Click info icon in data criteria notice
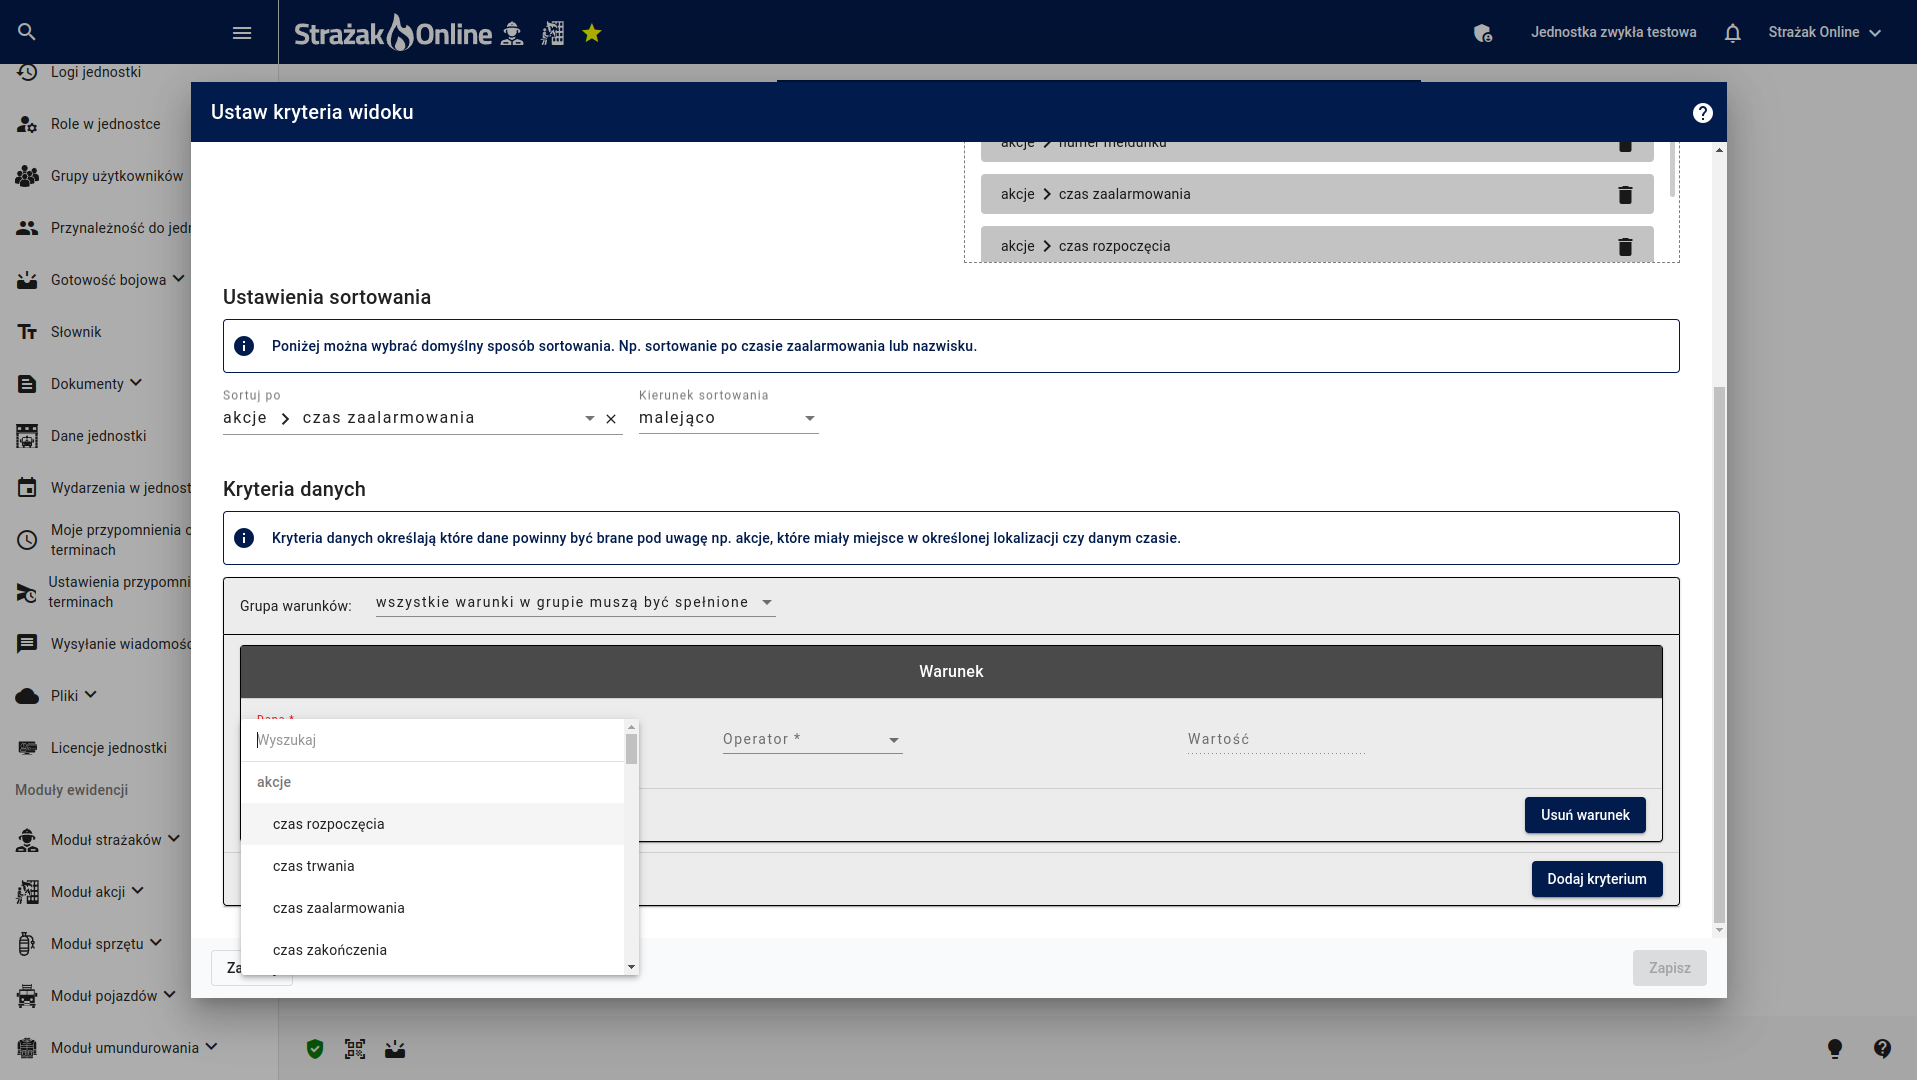The image size is (1917, 1080). pyautogui.click(x=244, y=538)
